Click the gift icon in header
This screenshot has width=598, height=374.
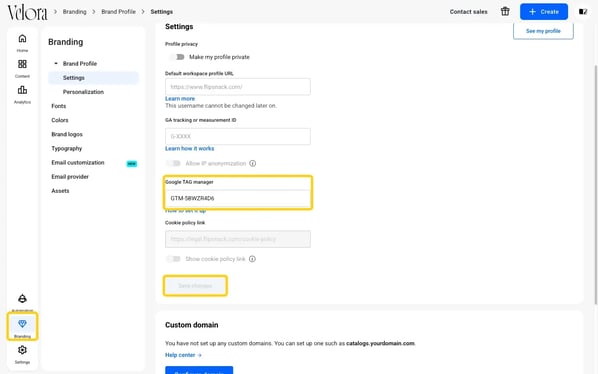click(505, 11)
